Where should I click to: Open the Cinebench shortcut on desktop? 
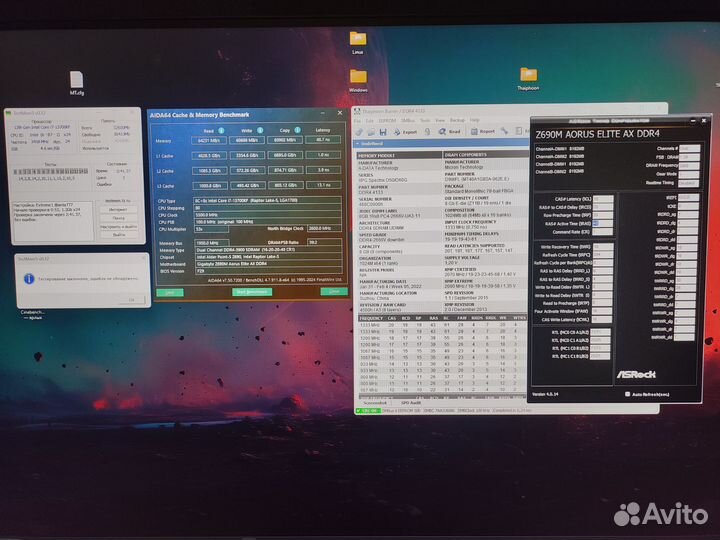[32, 315]
